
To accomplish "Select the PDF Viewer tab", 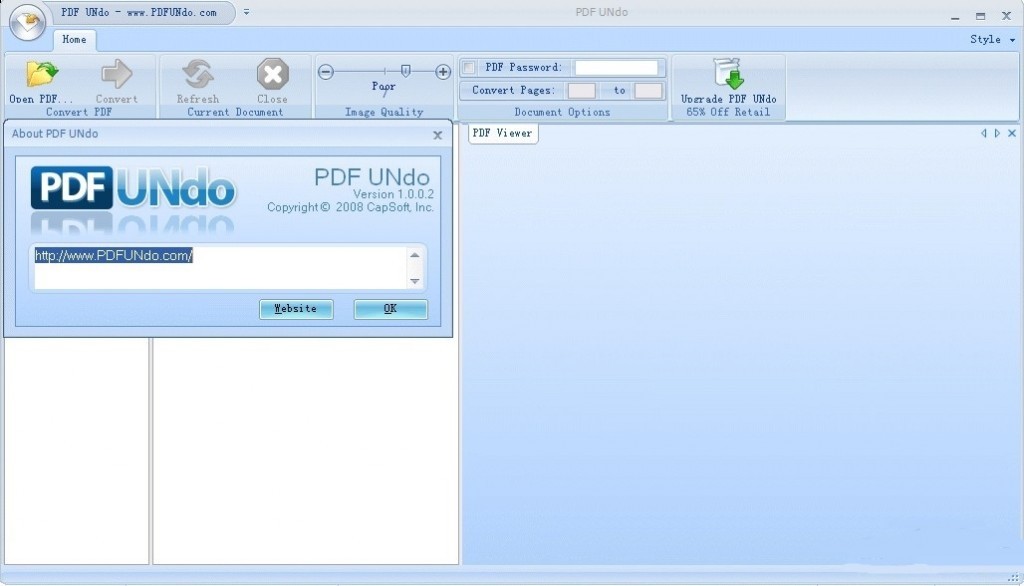I will (x=502, y=133).
